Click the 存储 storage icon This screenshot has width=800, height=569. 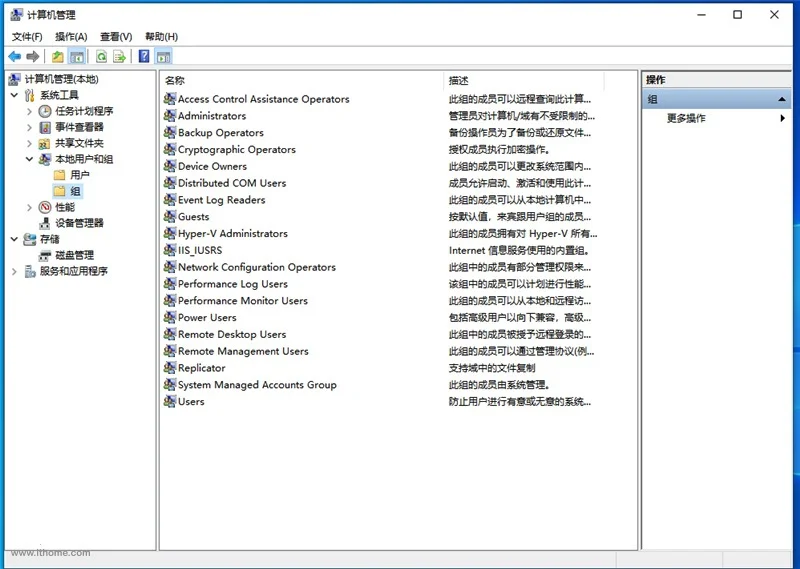[30, 239]
